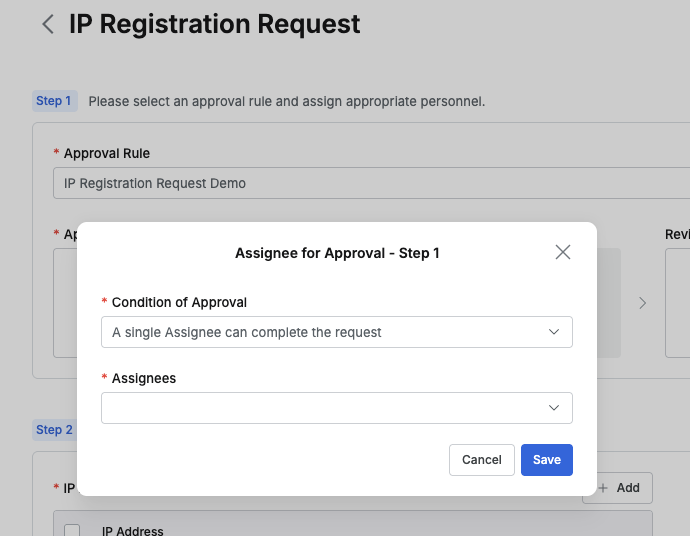Open the Condition of Approval dropdown
This screenshot has width=690, height=536.
coord(336,332)
